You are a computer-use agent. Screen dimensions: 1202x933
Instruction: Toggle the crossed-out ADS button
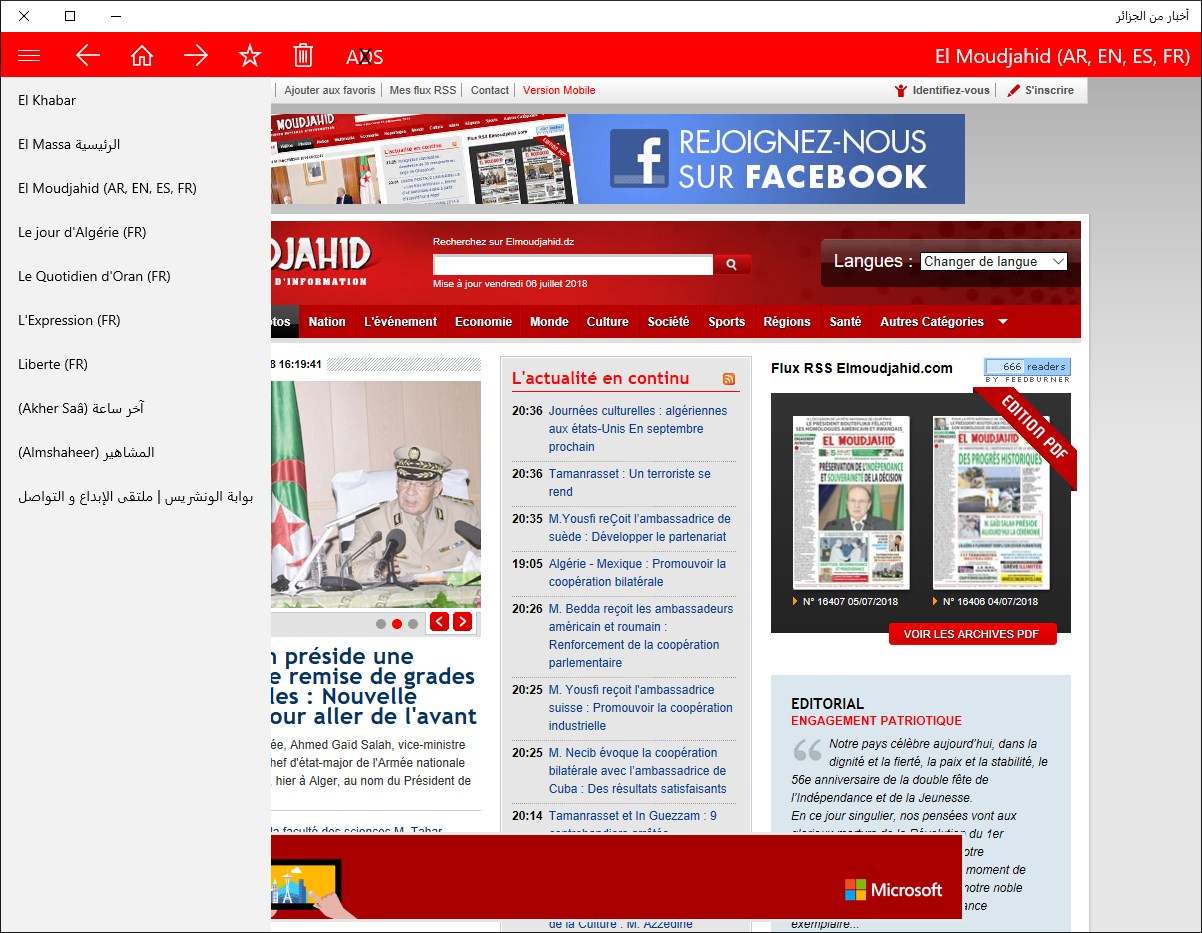(x=365, y=57)
